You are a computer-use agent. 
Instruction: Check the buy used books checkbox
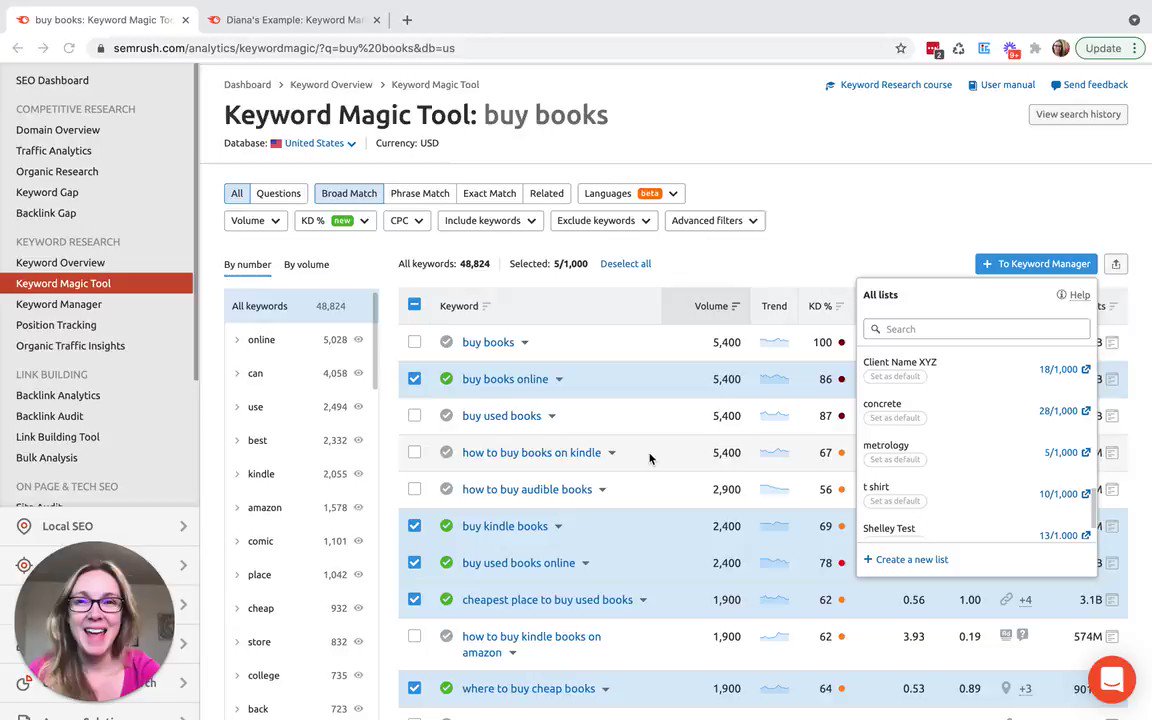(x=414, y=415)
